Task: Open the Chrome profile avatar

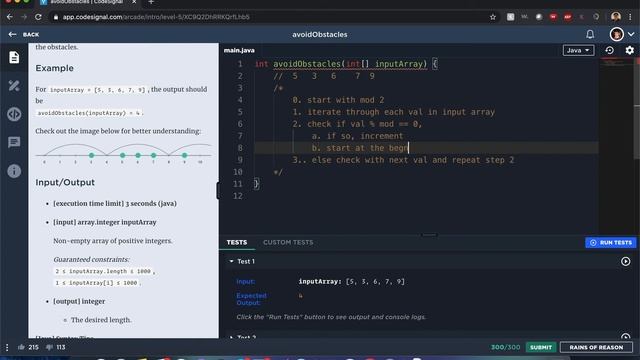Action: 616,17
